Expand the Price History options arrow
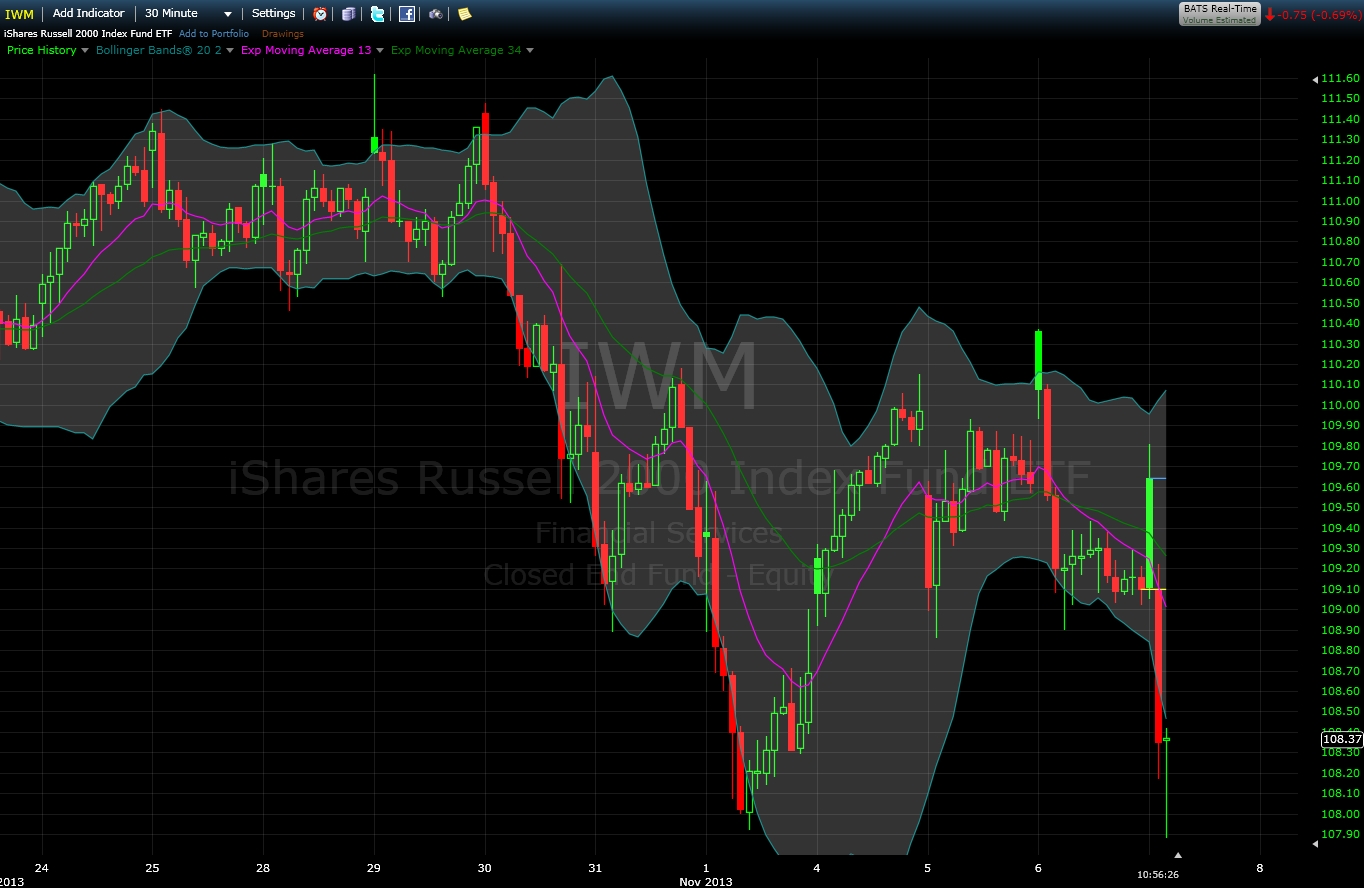1364x888 pixels. pyautogui.click(x=84, y=50)
